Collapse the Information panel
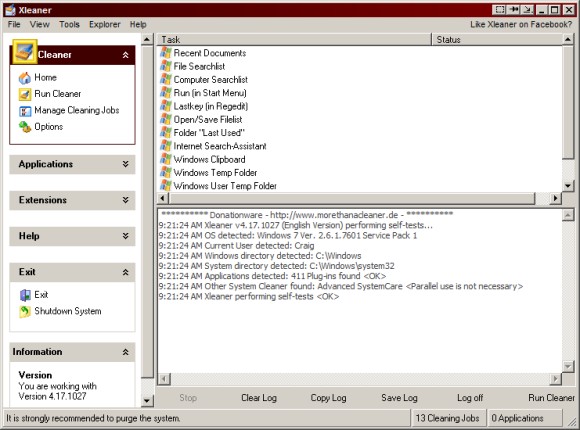This screenshot has width=580, height=430. 125,352
